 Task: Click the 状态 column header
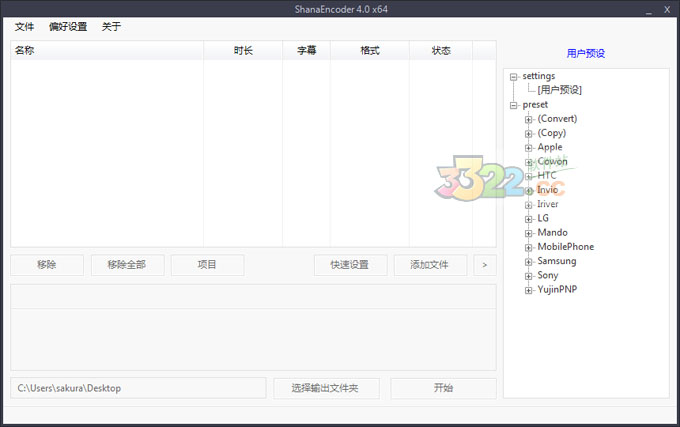point(441,51)
